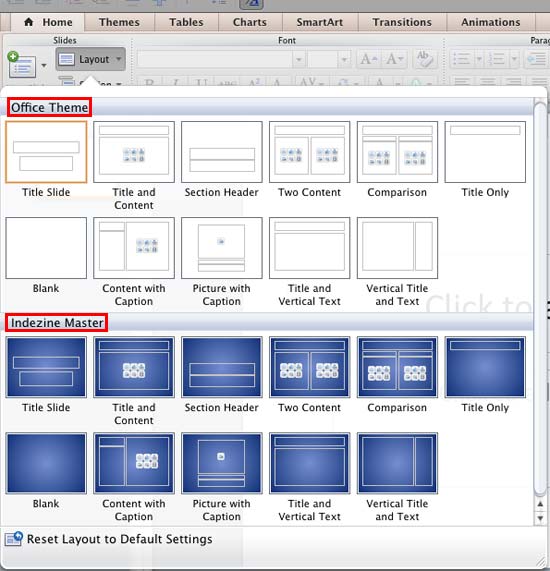This screenshot has height=571, width=550.
Task: Go to the Charts tab
Action: pyautogui.click(x=250, y=22)
